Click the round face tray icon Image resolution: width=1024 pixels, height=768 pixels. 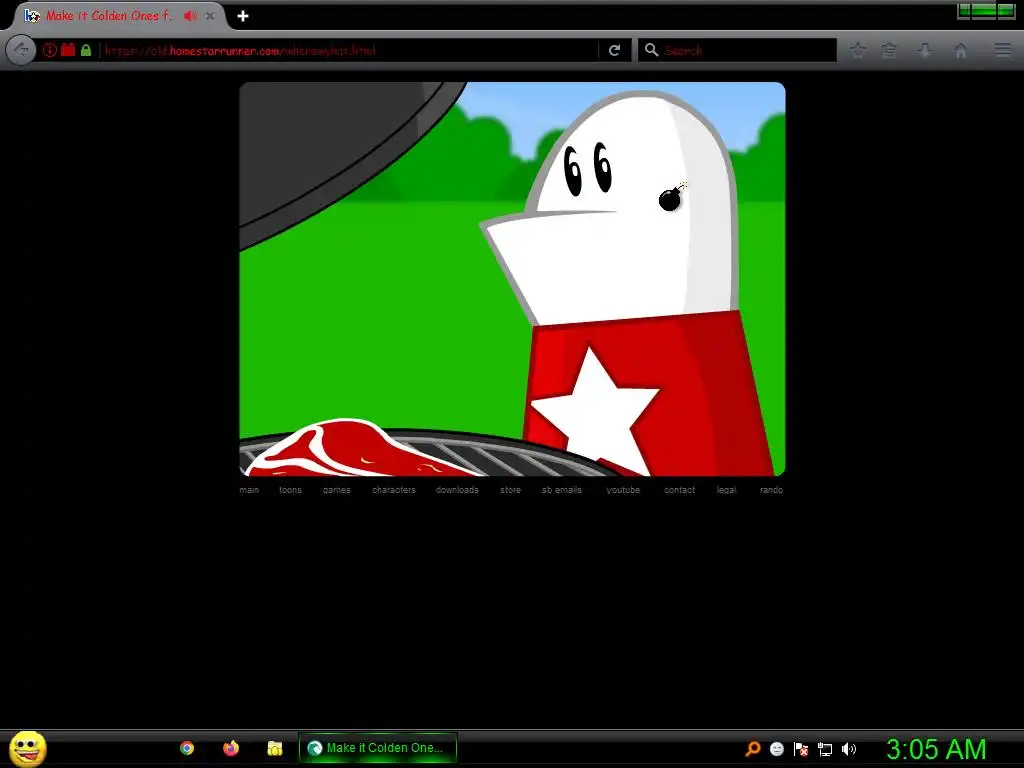[x=776, y=749]
